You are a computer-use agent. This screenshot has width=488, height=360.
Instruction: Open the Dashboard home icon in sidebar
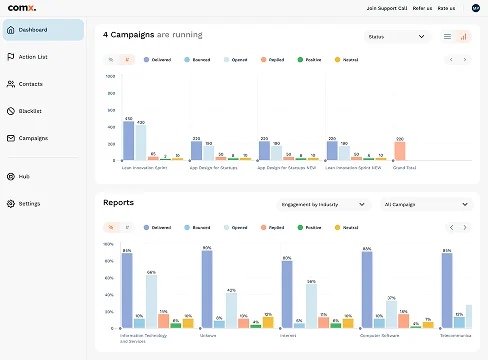point(11,30)
